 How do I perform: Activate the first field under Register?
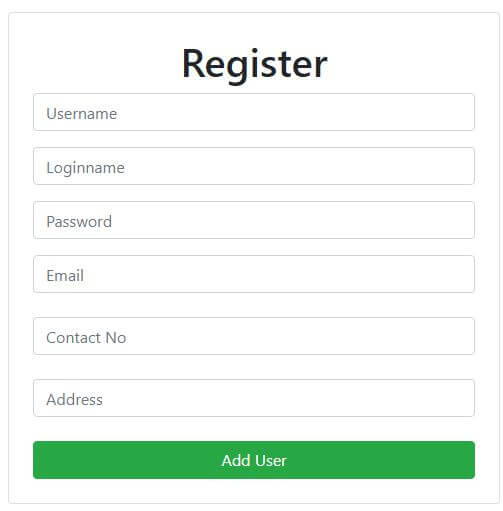tap(254, 112)
